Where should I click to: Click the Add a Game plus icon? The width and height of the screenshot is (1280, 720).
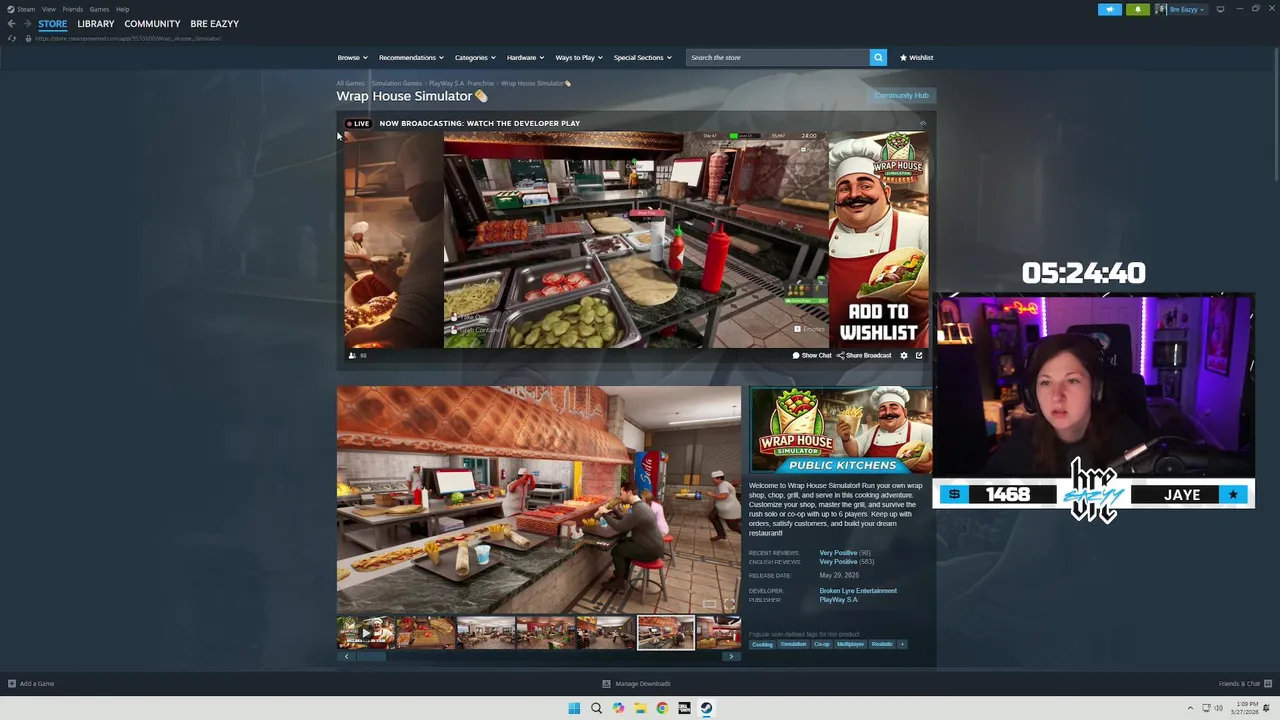point(12,684)
